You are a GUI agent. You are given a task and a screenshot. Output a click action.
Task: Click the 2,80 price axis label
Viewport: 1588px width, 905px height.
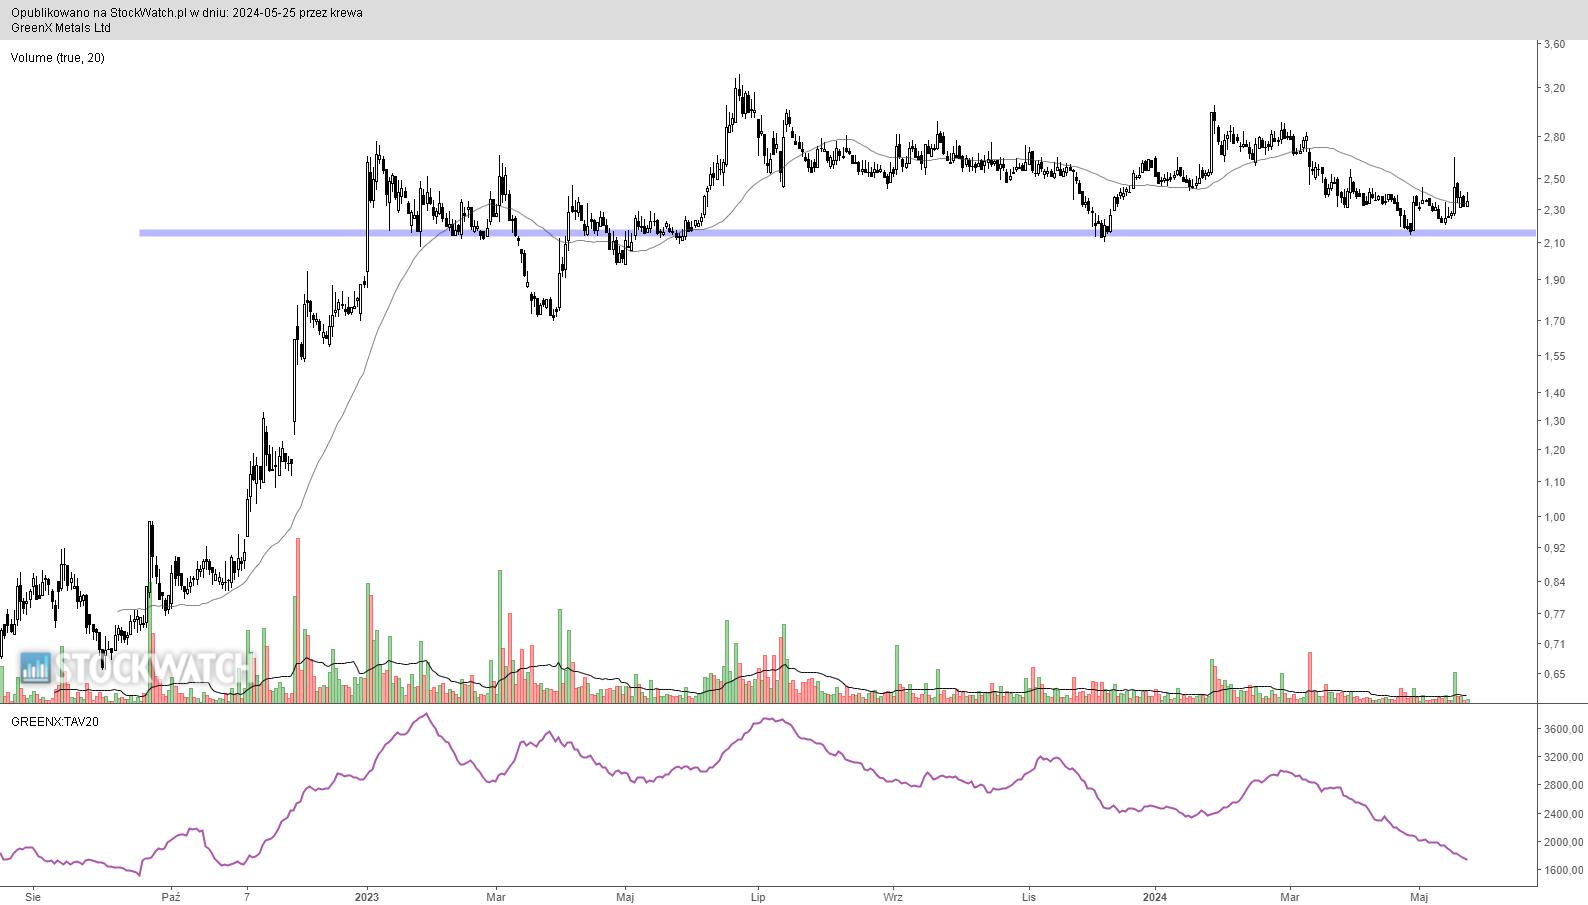coord(1554,137)
